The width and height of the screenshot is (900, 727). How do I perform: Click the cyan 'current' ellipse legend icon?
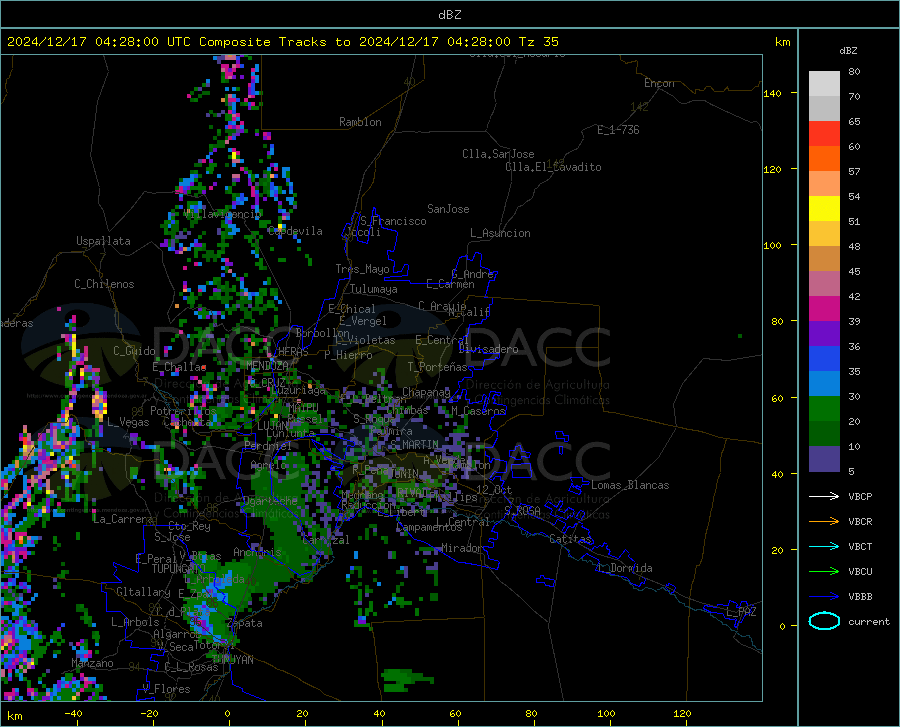(x=824, y=621)
